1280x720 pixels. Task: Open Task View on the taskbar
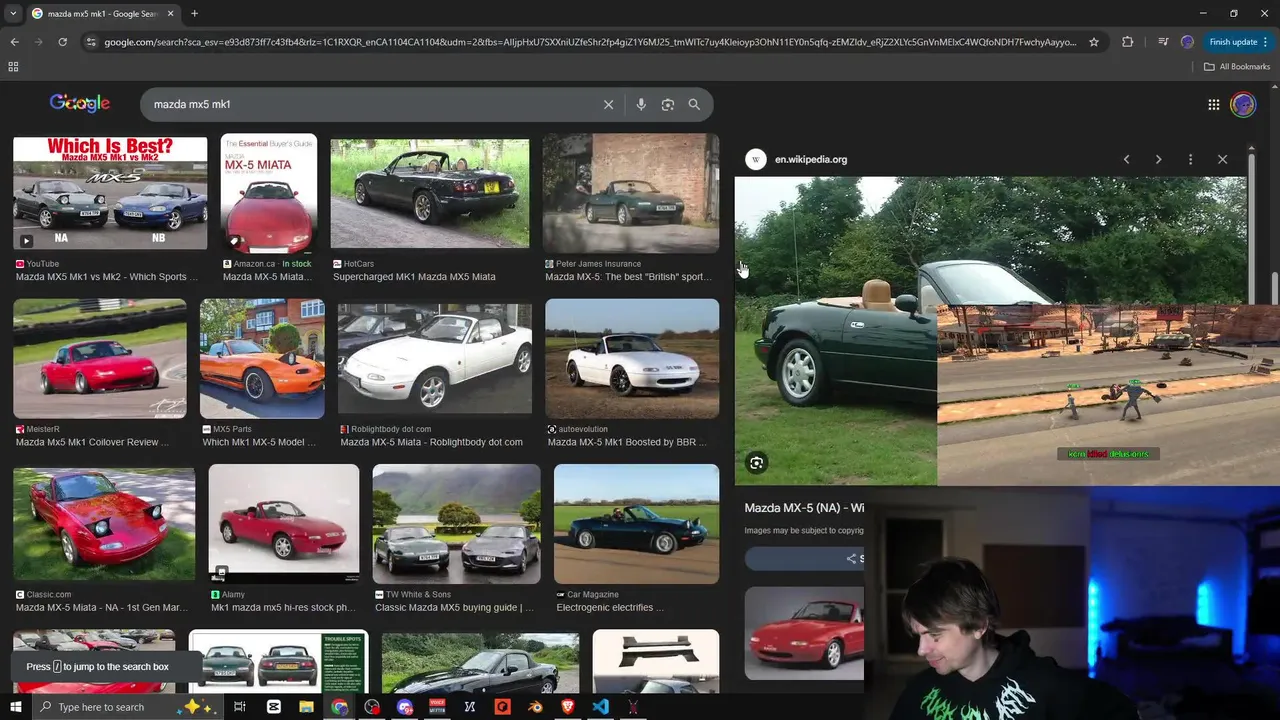[240, 707]
